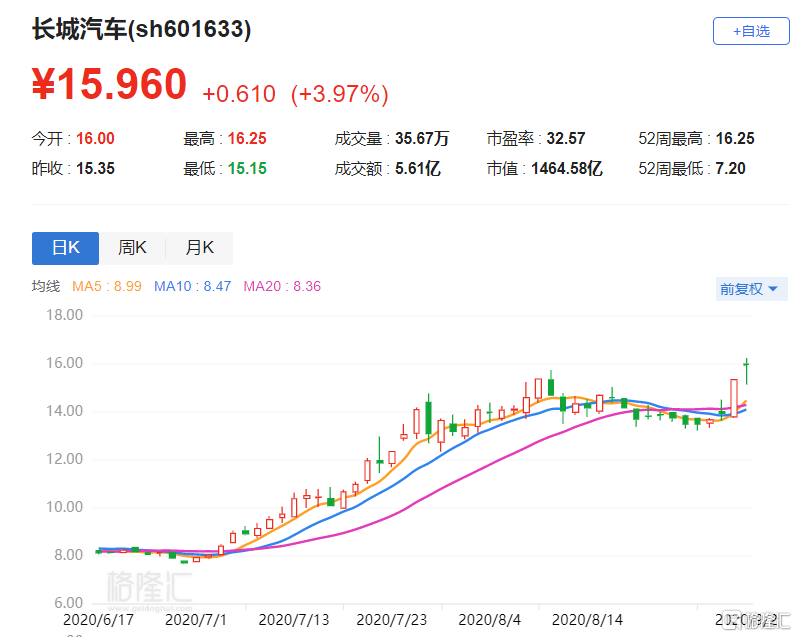797x637 pixels.
Task: Click the tall red candle before the last
Action: 734,398
